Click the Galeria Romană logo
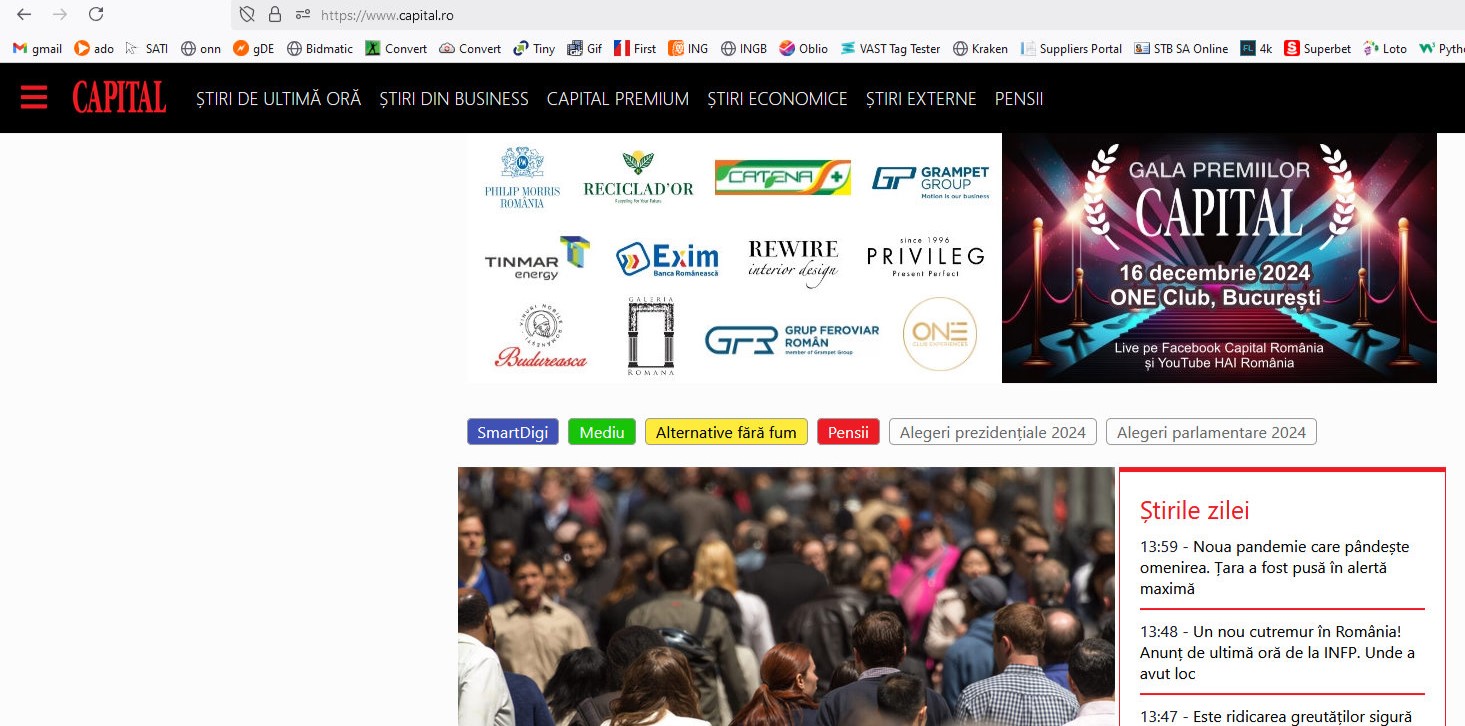1465x726 pixels. 651,336
